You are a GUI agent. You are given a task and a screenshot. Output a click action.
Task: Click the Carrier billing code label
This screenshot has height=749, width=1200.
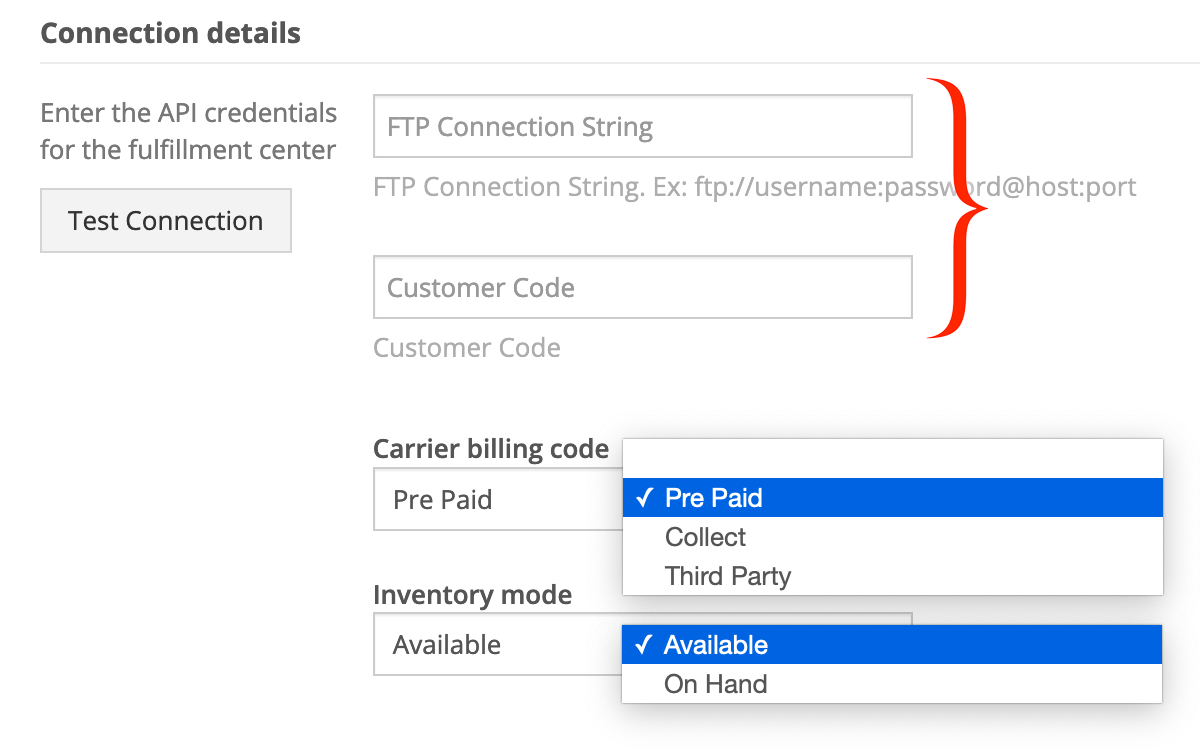491,449
